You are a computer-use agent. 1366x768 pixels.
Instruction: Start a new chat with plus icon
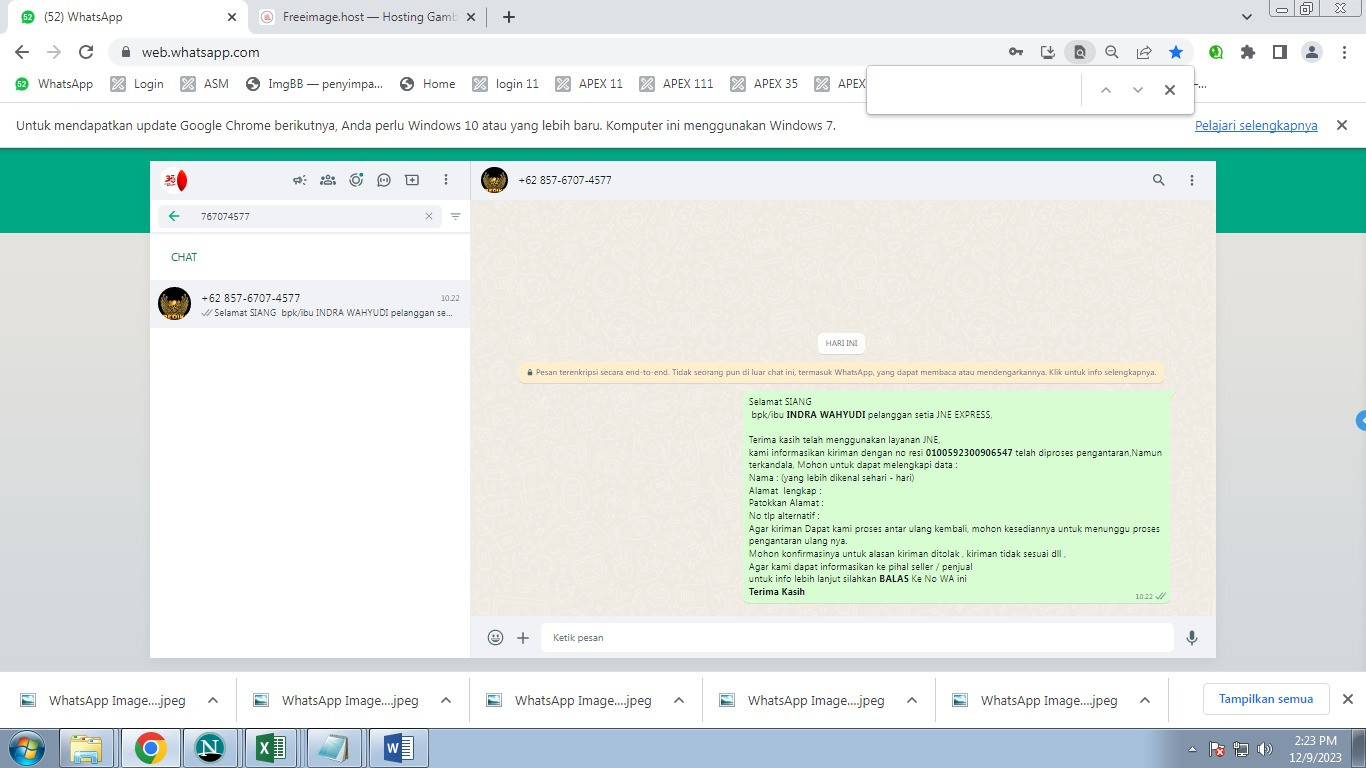click(x=412, y=180)
